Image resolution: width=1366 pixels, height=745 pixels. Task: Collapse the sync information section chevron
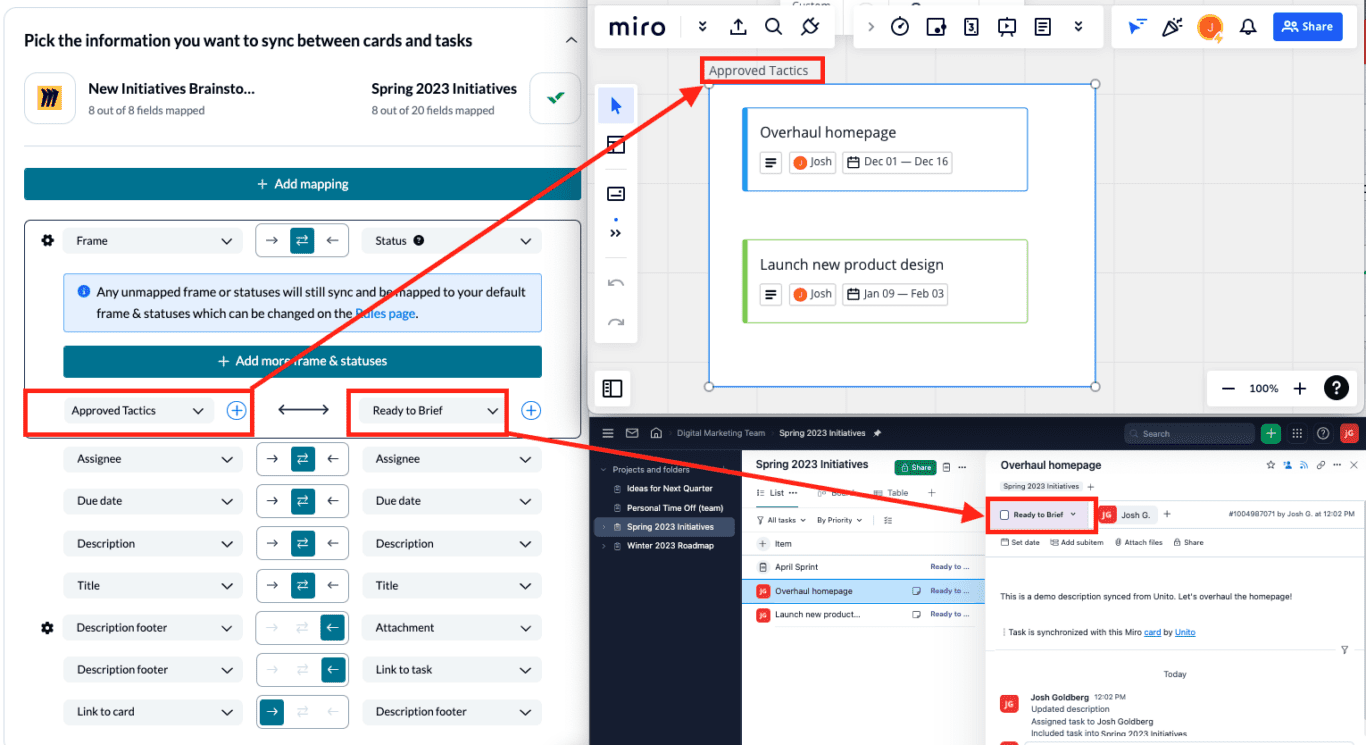coord(571,40)
